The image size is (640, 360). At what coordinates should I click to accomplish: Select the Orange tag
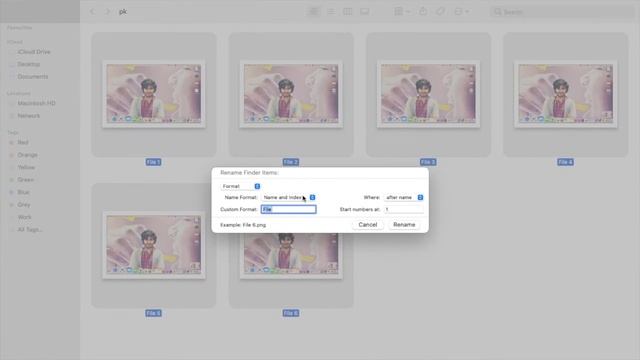coord(27,155)
